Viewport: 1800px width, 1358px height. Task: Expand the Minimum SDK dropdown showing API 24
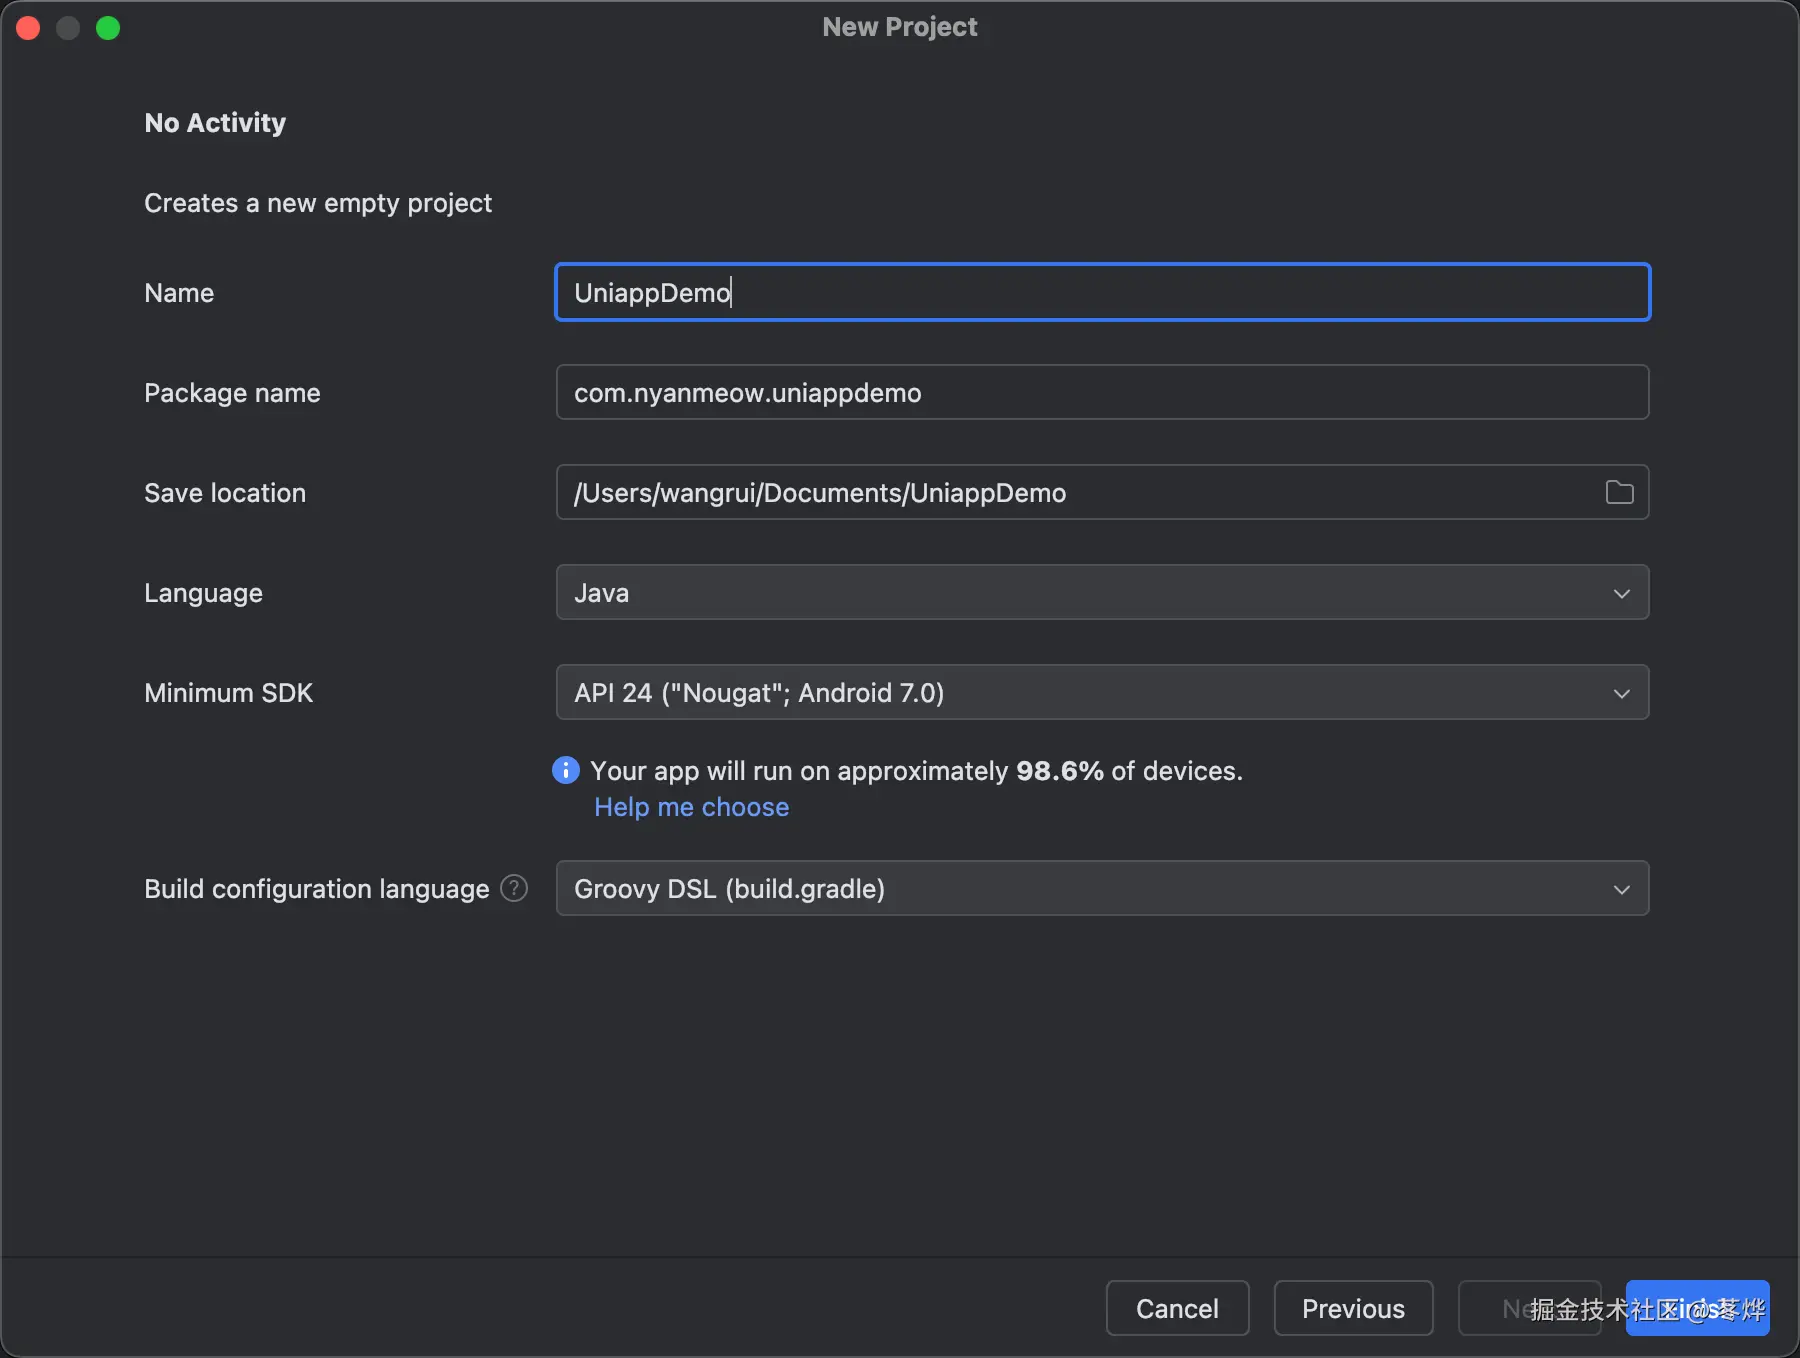(1101, 692)
